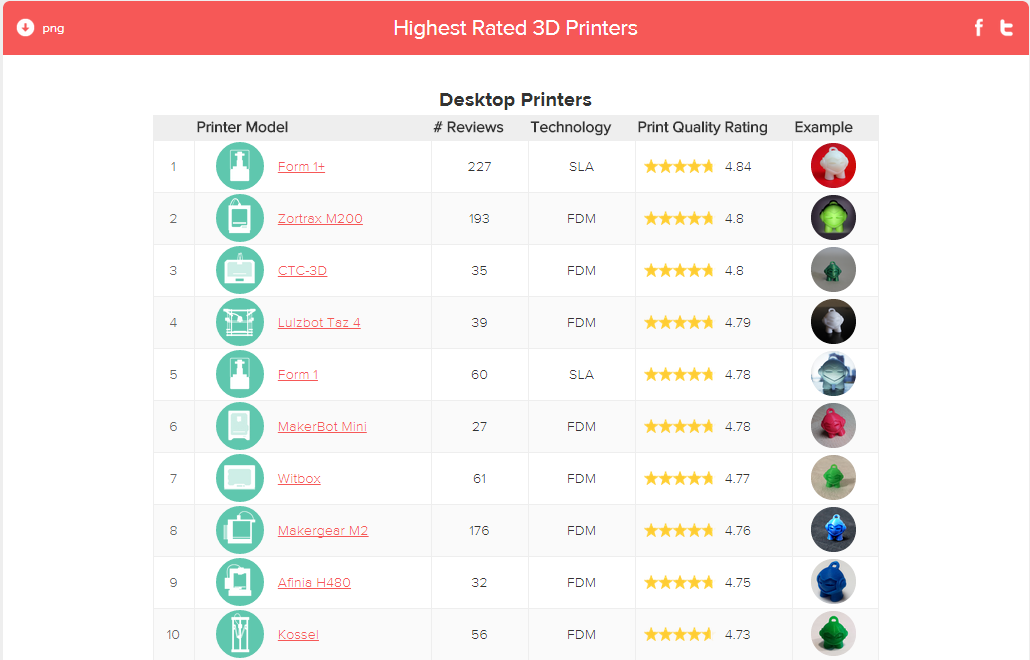View Makergear M2 example thumbnail
This screenshot has width=1030, height=660.
point(833,530)
